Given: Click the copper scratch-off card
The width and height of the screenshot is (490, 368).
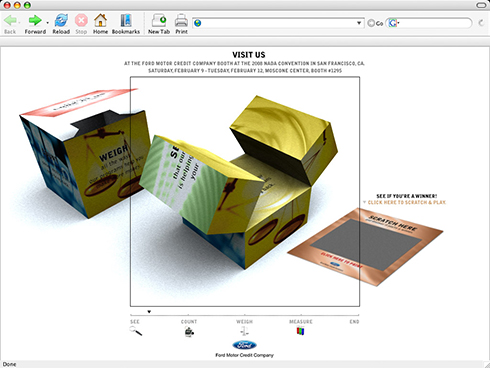Looking at the screenshot, I should (365, 246).
